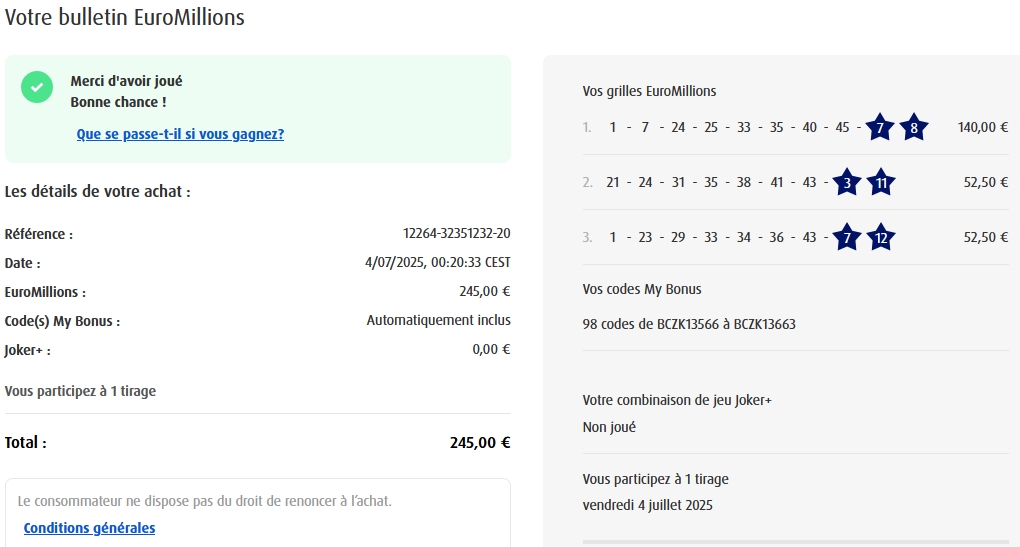The image size is (1020, 547).
Task: Click the 52,50 € price of grid 2
Action: 985,183
